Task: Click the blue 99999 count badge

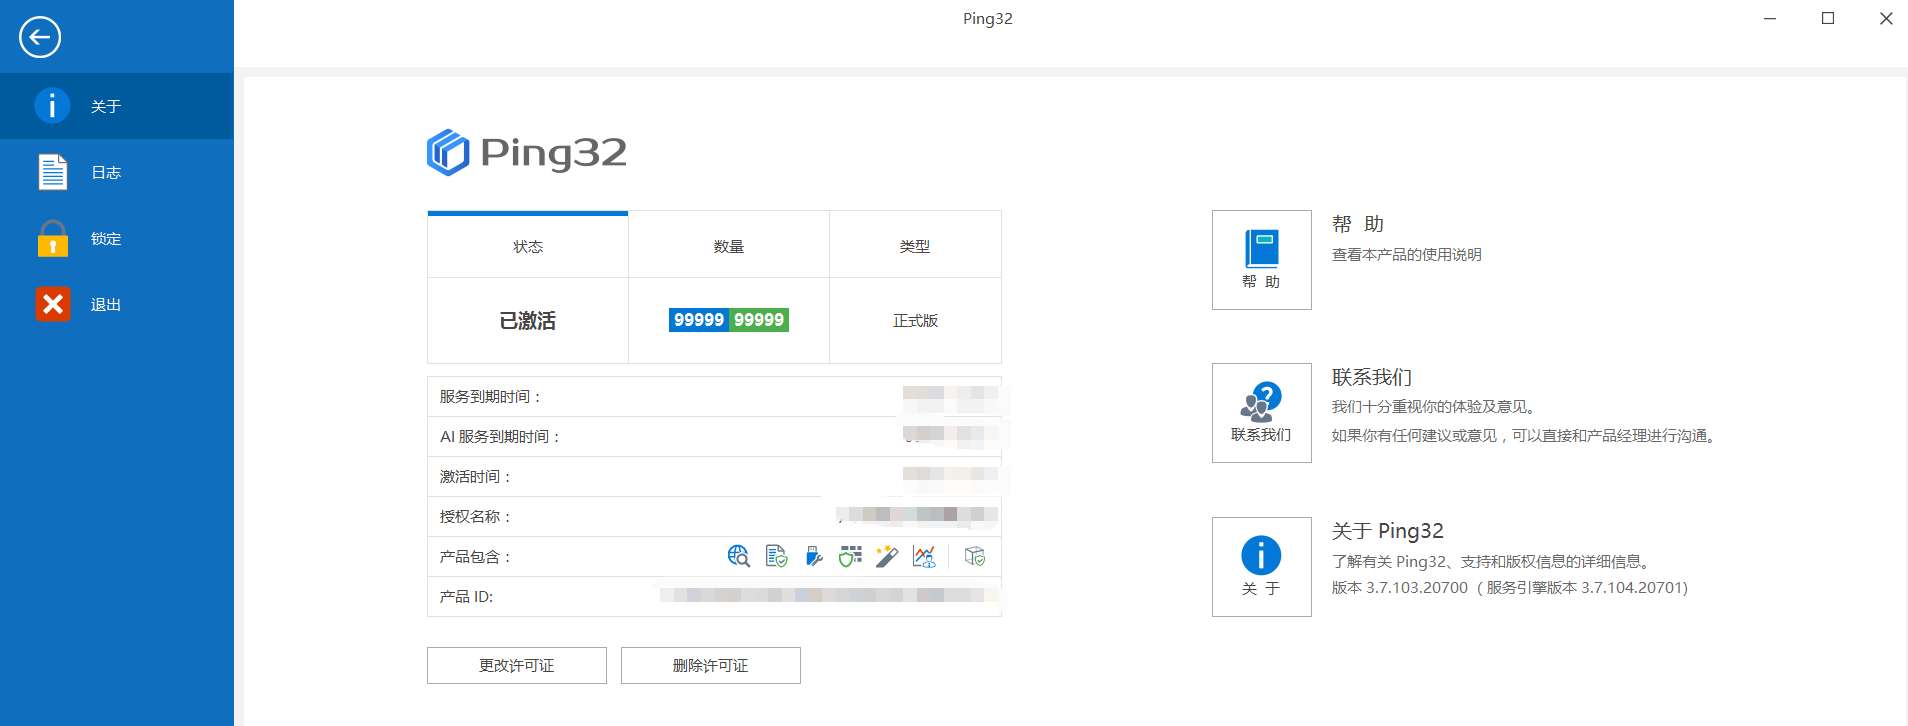Action: click(699, 320)
